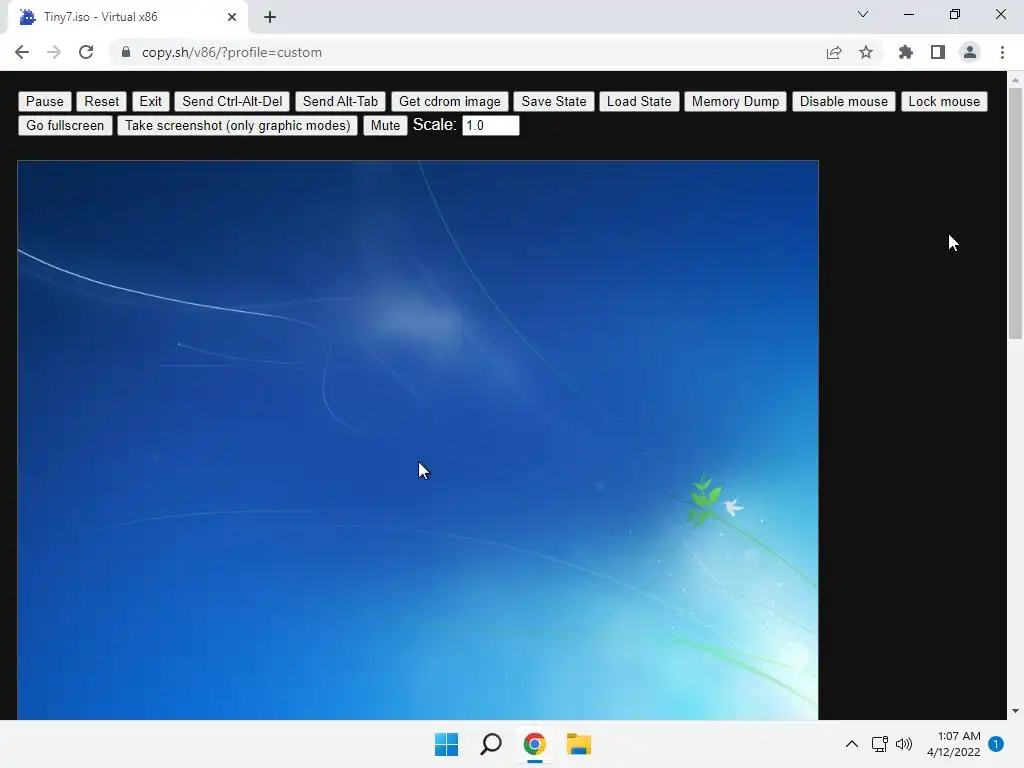Mute the emulator sound
Screen dimensions: 1024x768
385,125
